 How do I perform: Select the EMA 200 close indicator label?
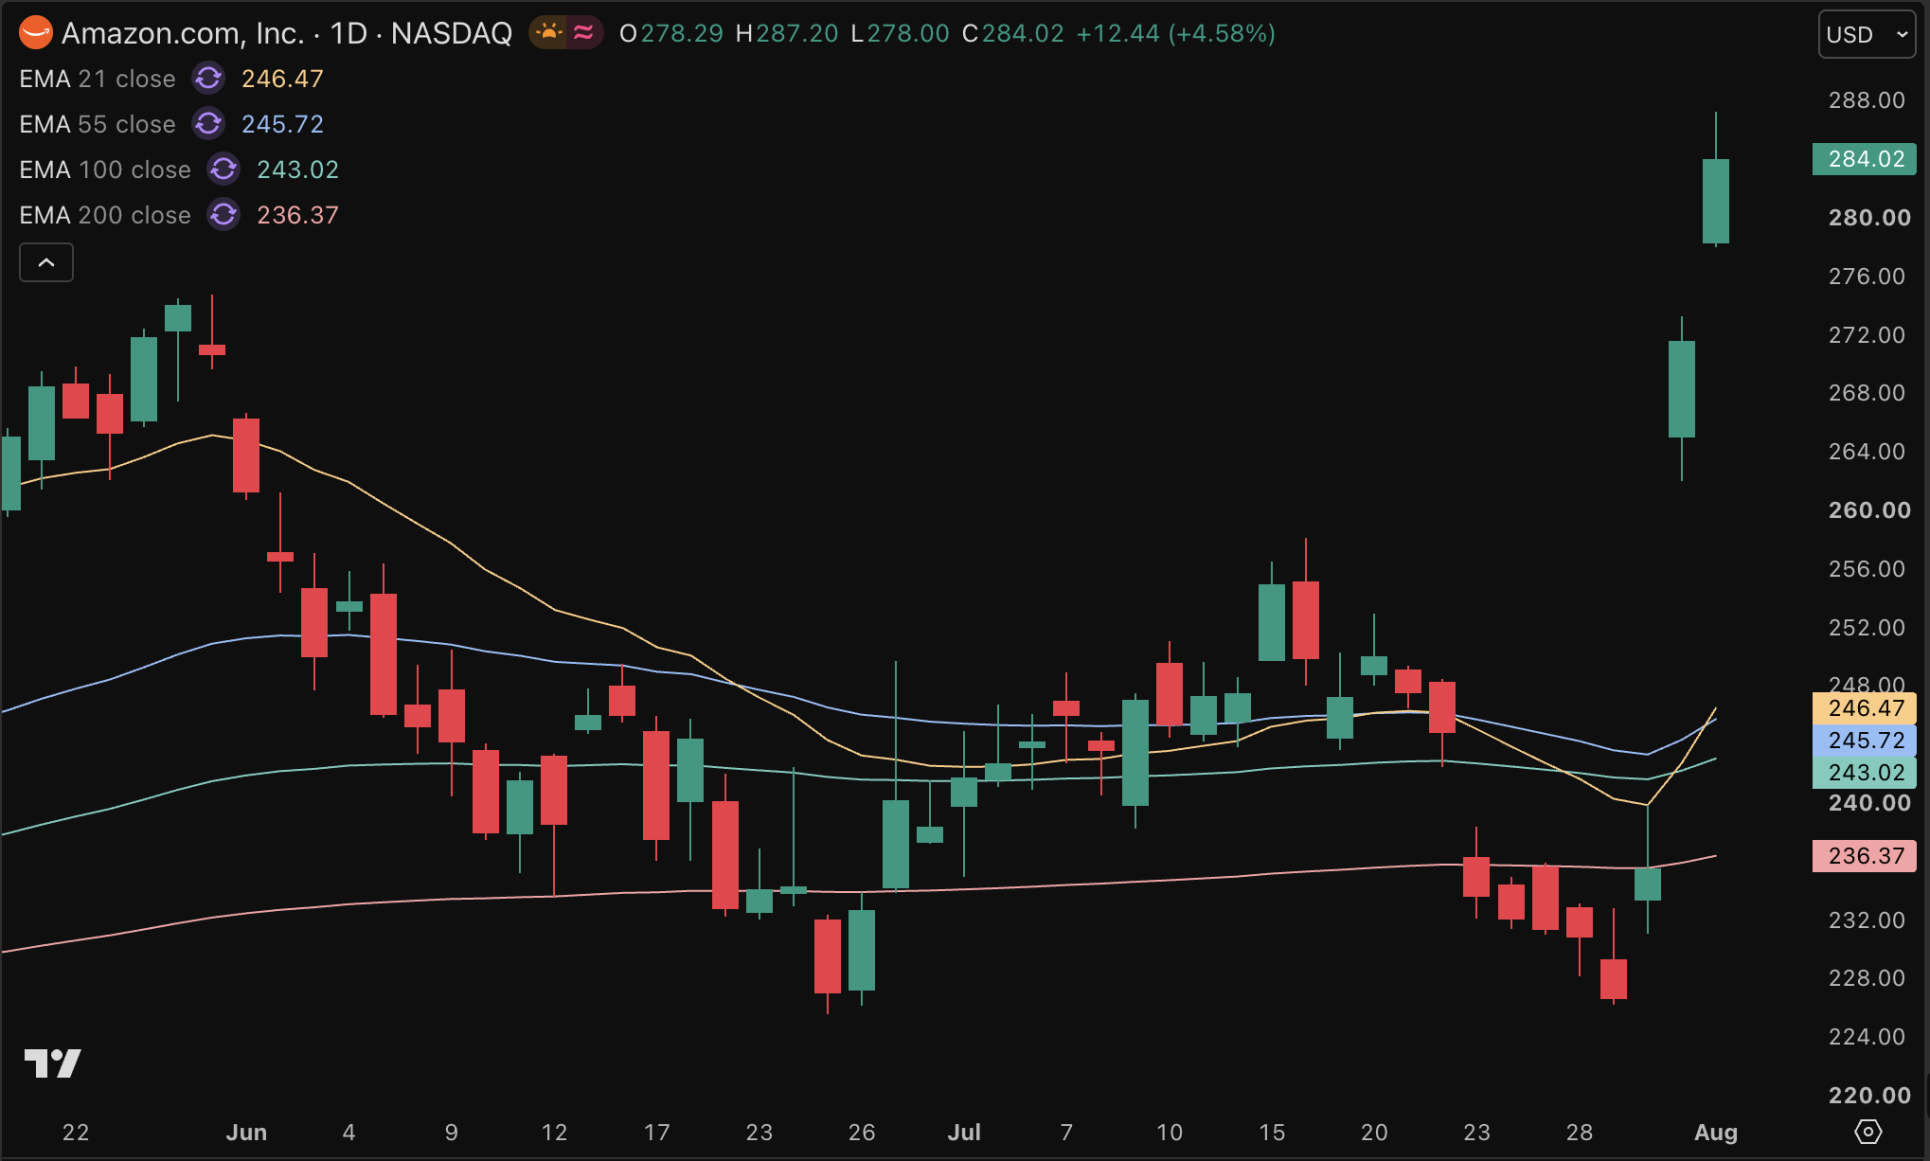[x=105, y=215]
